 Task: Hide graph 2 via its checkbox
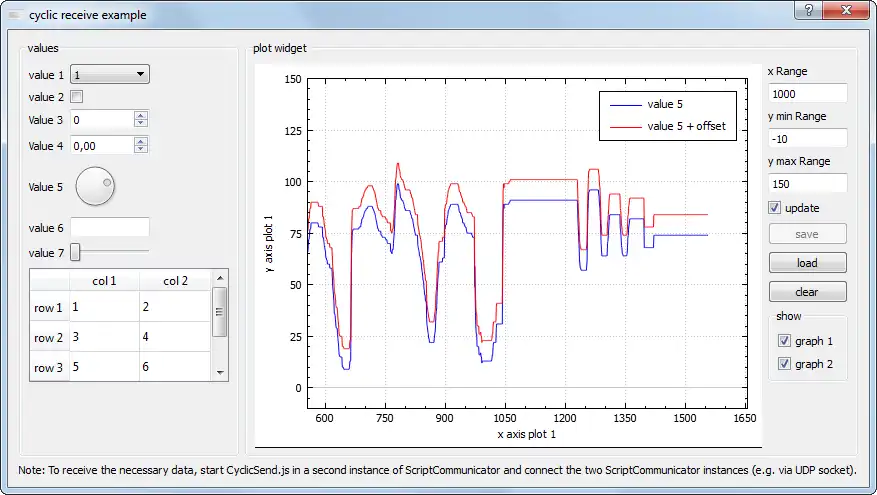784,364
